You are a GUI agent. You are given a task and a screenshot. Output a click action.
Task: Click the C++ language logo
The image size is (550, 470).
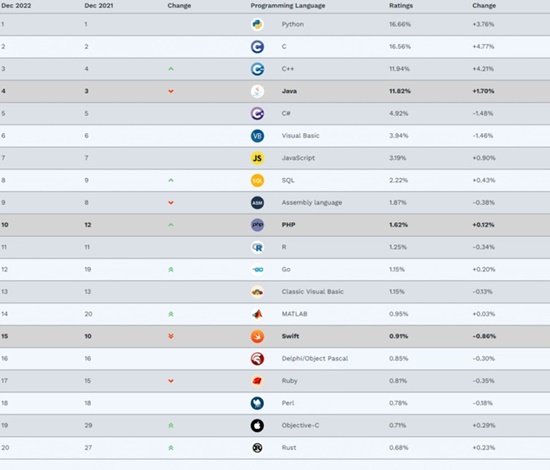(257, 69)
